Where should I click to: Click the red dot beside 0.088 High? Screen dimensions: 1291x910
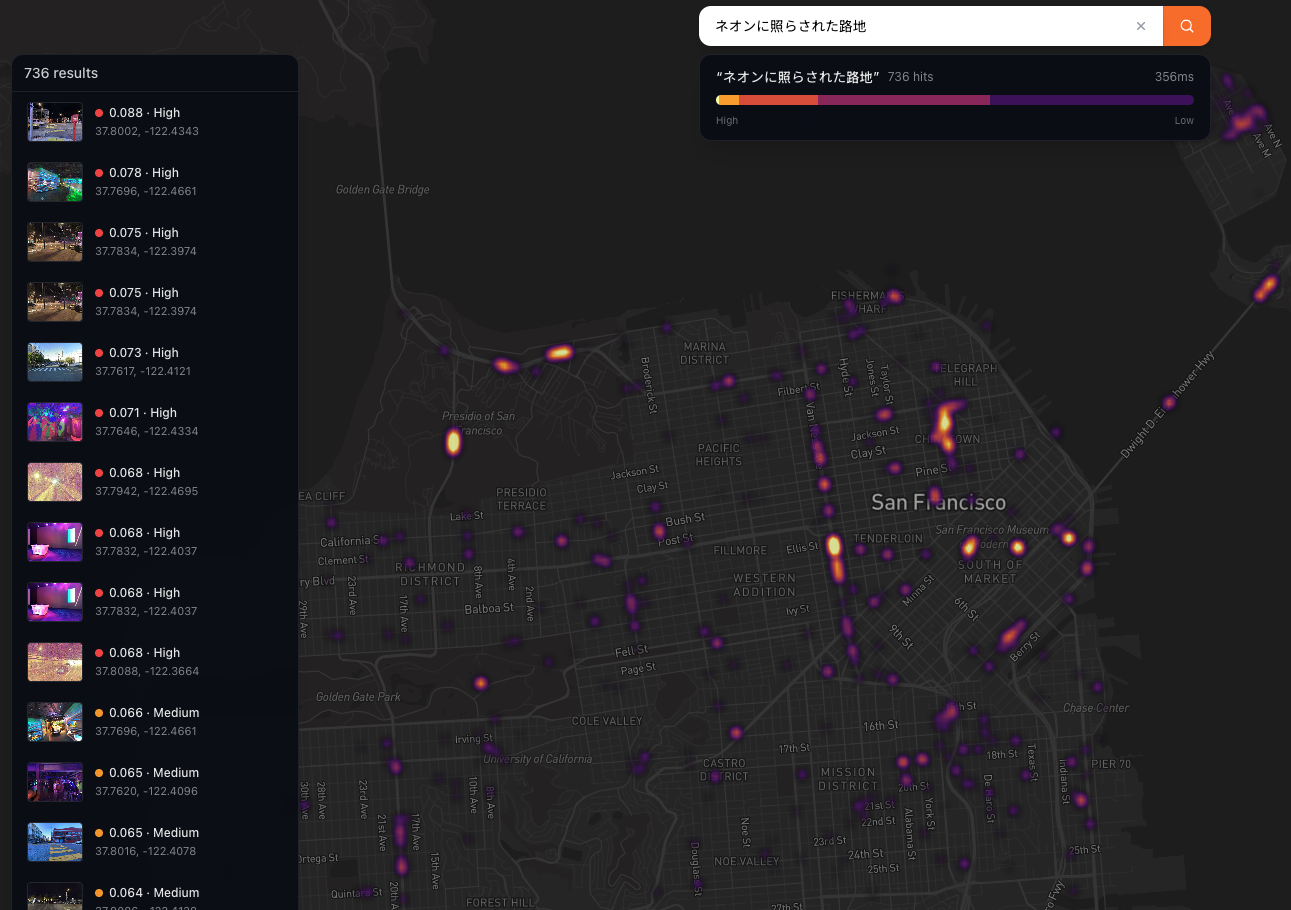pos(99,113)
